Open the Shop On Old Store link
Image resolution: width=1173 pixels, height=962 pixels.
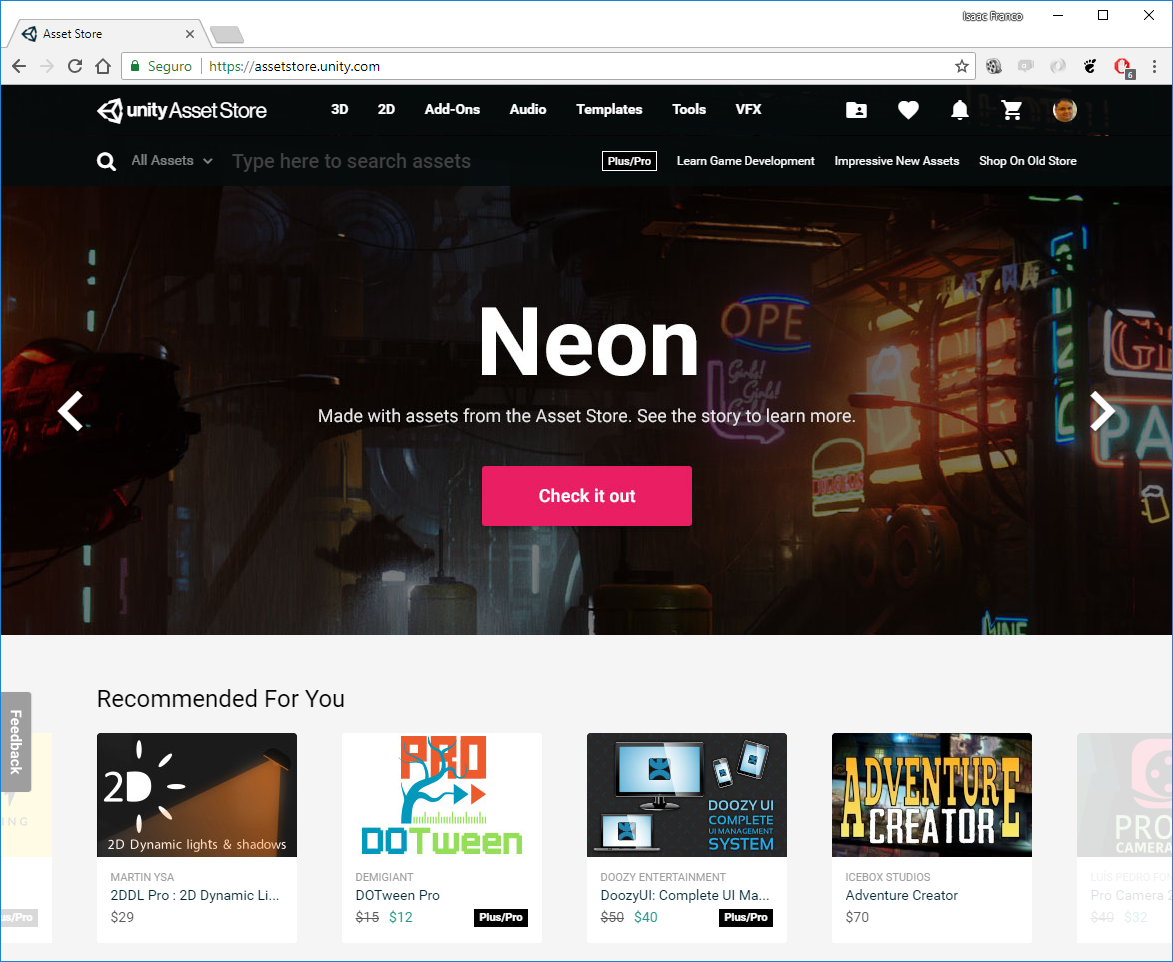1028,161
